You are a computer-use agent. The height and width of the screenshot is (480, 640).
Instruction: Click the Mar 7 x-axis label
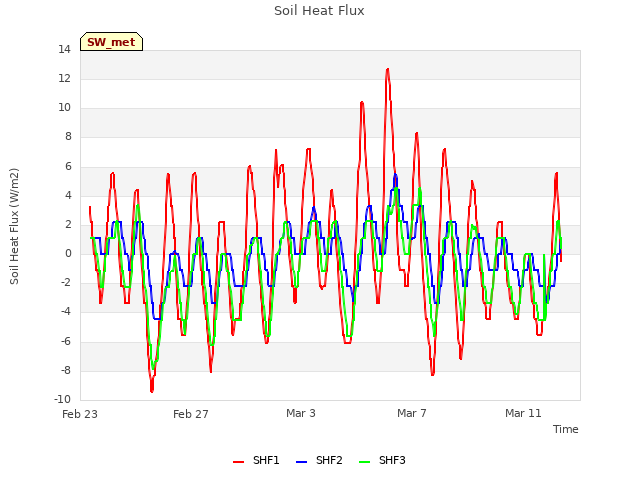tap(412, 413)
